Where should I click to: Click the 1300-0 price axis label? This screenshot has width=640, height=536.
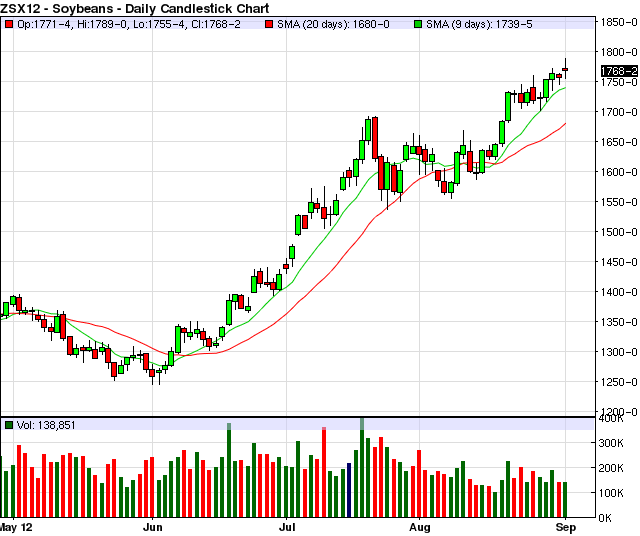[x=618, y=352]
